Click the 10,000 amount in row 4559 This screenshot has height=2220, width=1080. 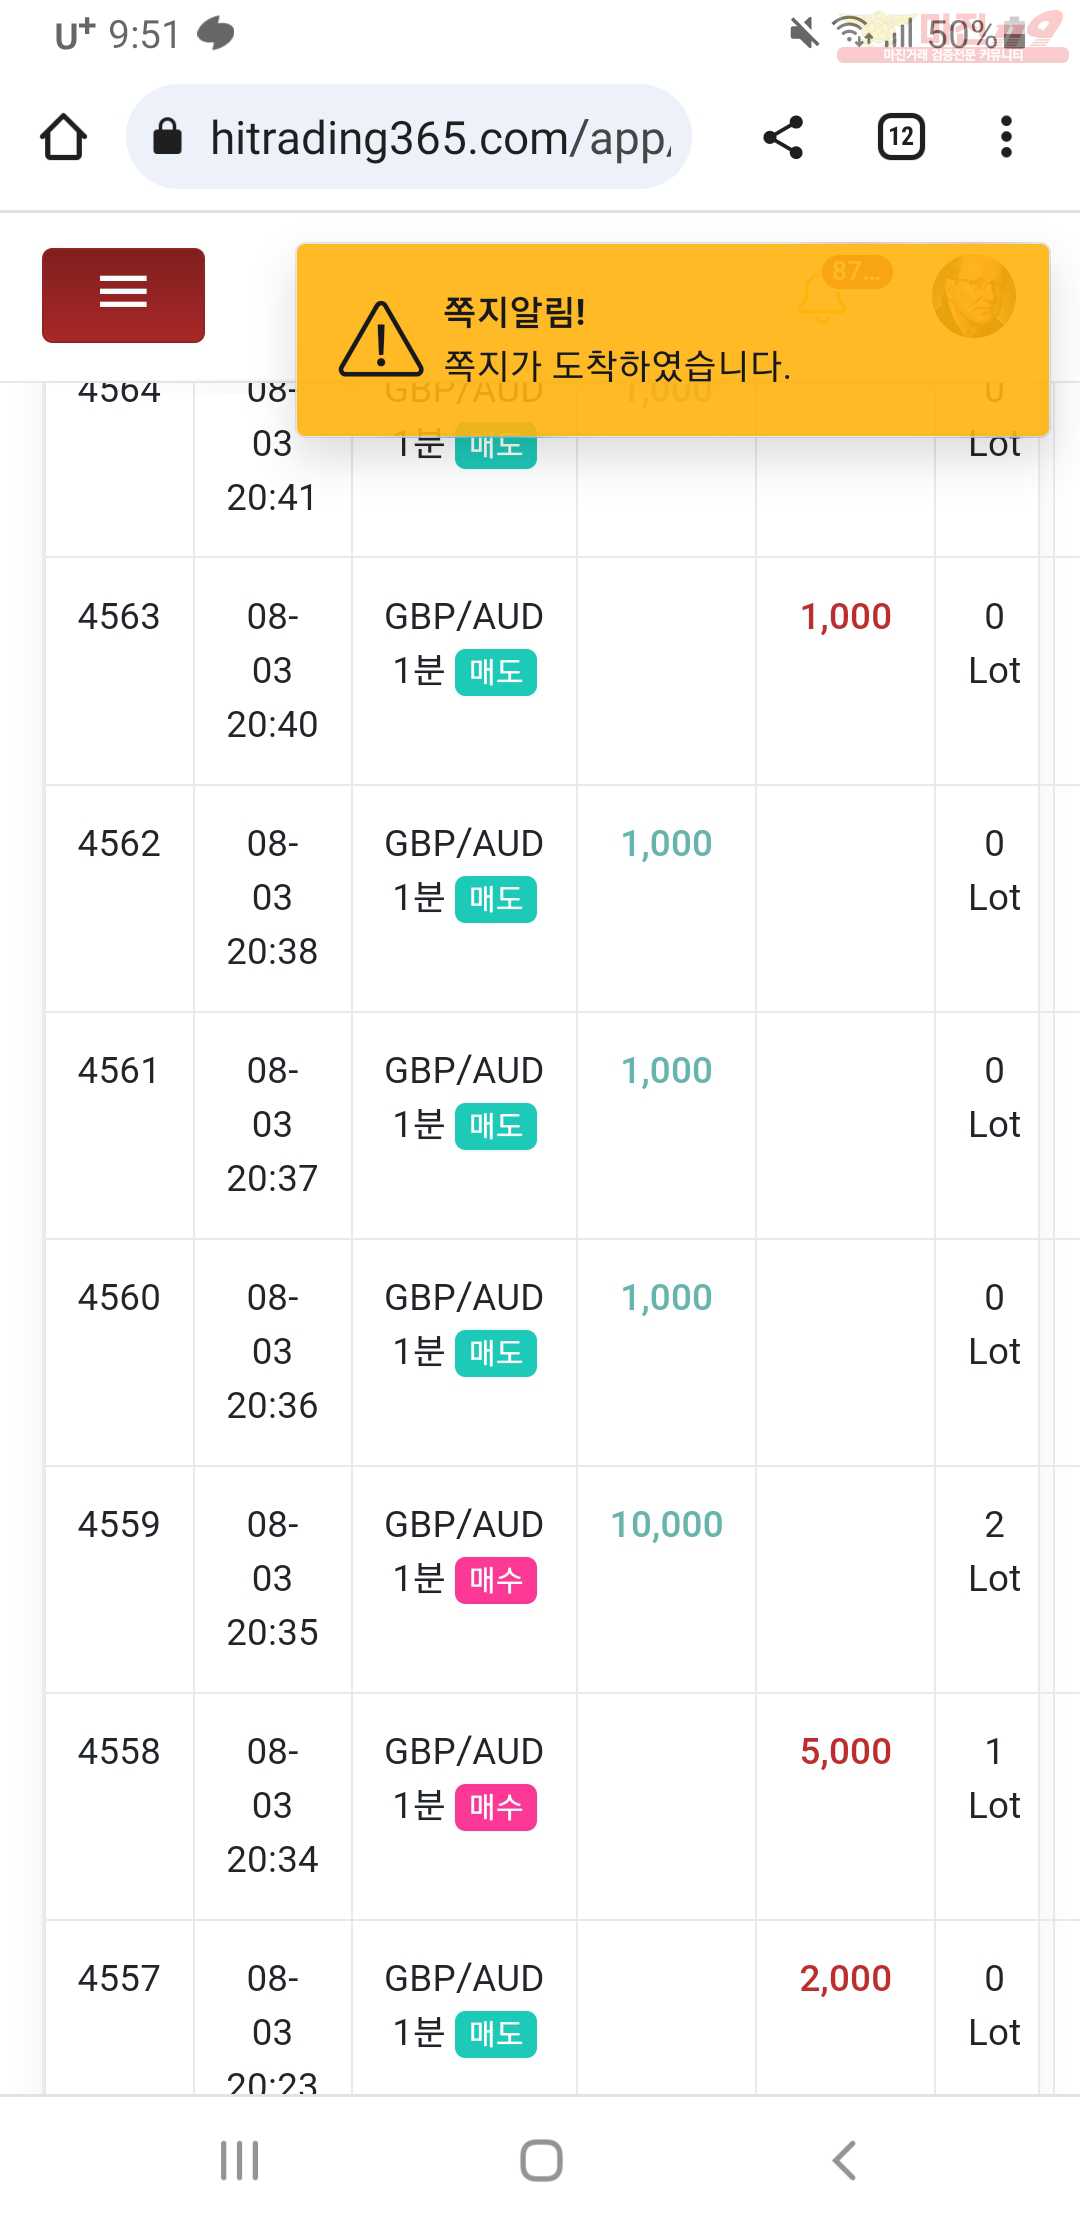[666, 1524]
